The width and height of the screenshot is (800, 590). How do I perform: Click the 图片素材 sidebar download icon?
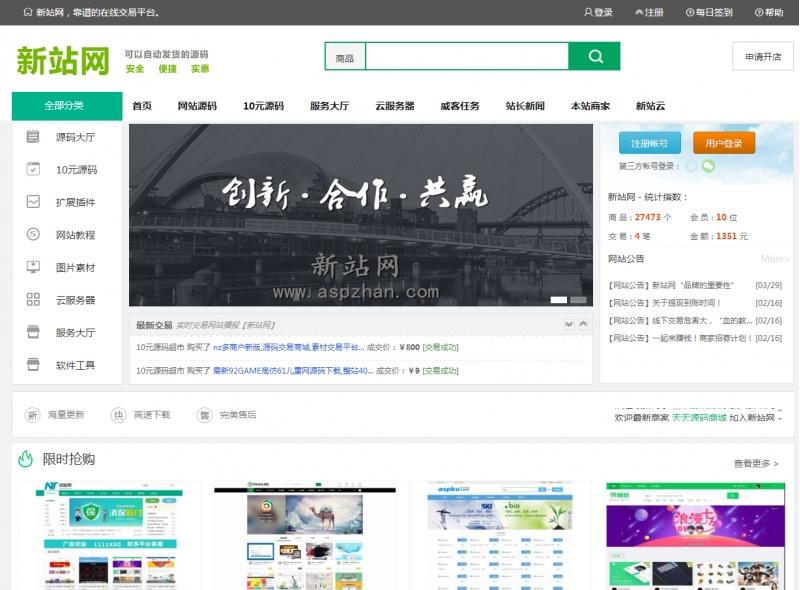click(33, 267)
